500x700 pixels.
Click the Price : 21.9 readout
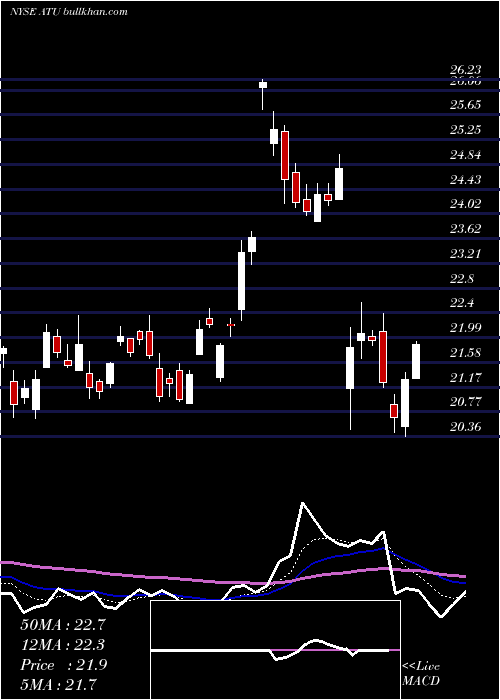point(63,665)
